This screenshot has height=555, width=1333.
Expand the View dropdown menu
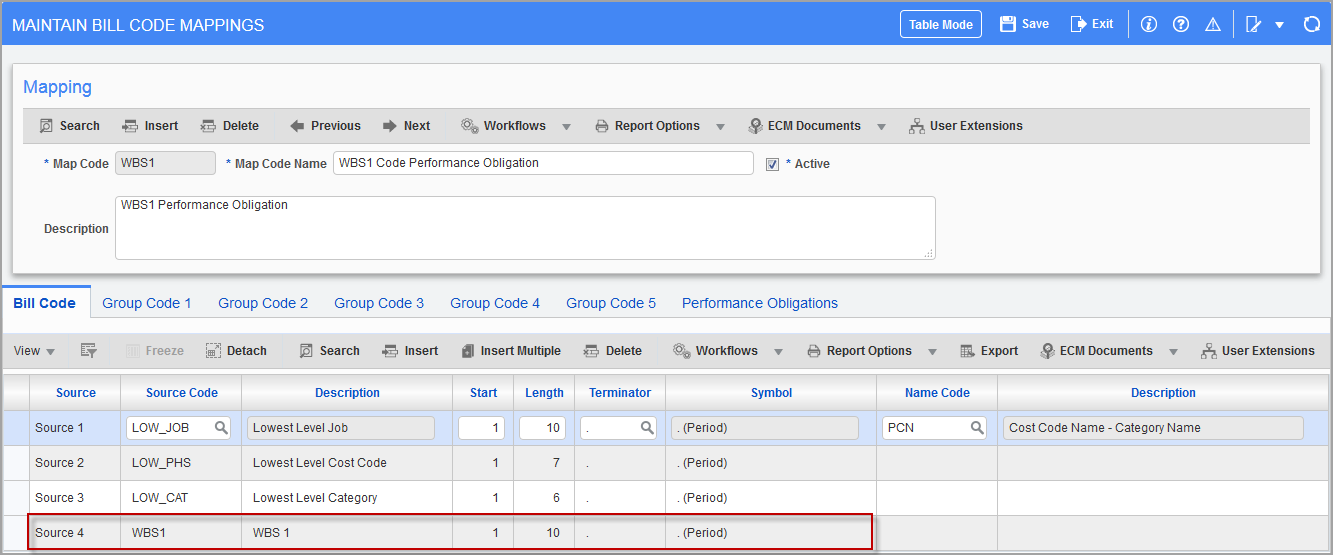point(35,351)
